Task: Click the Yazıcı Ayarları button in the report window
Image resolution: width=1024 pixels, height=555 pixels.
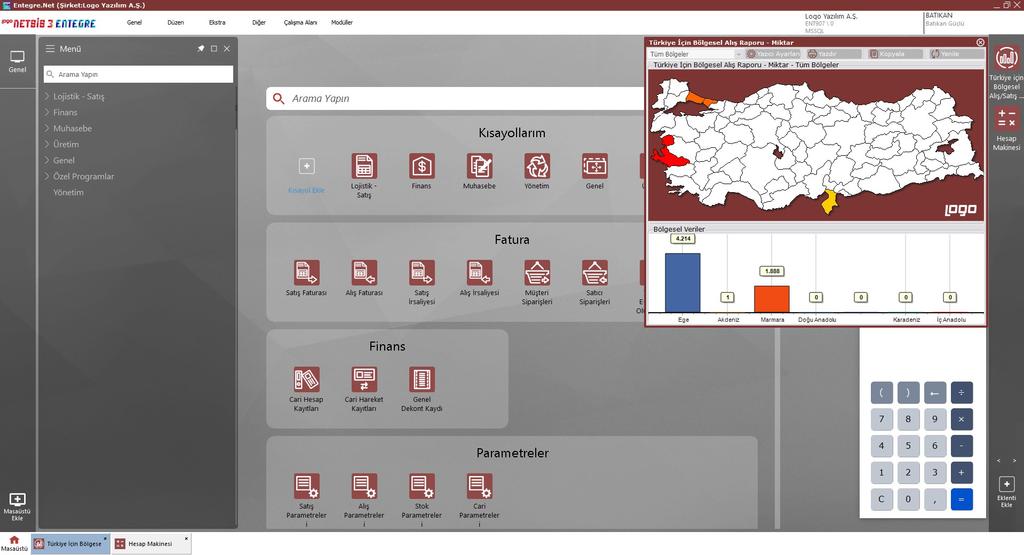Action: click(x=773, y=54)
